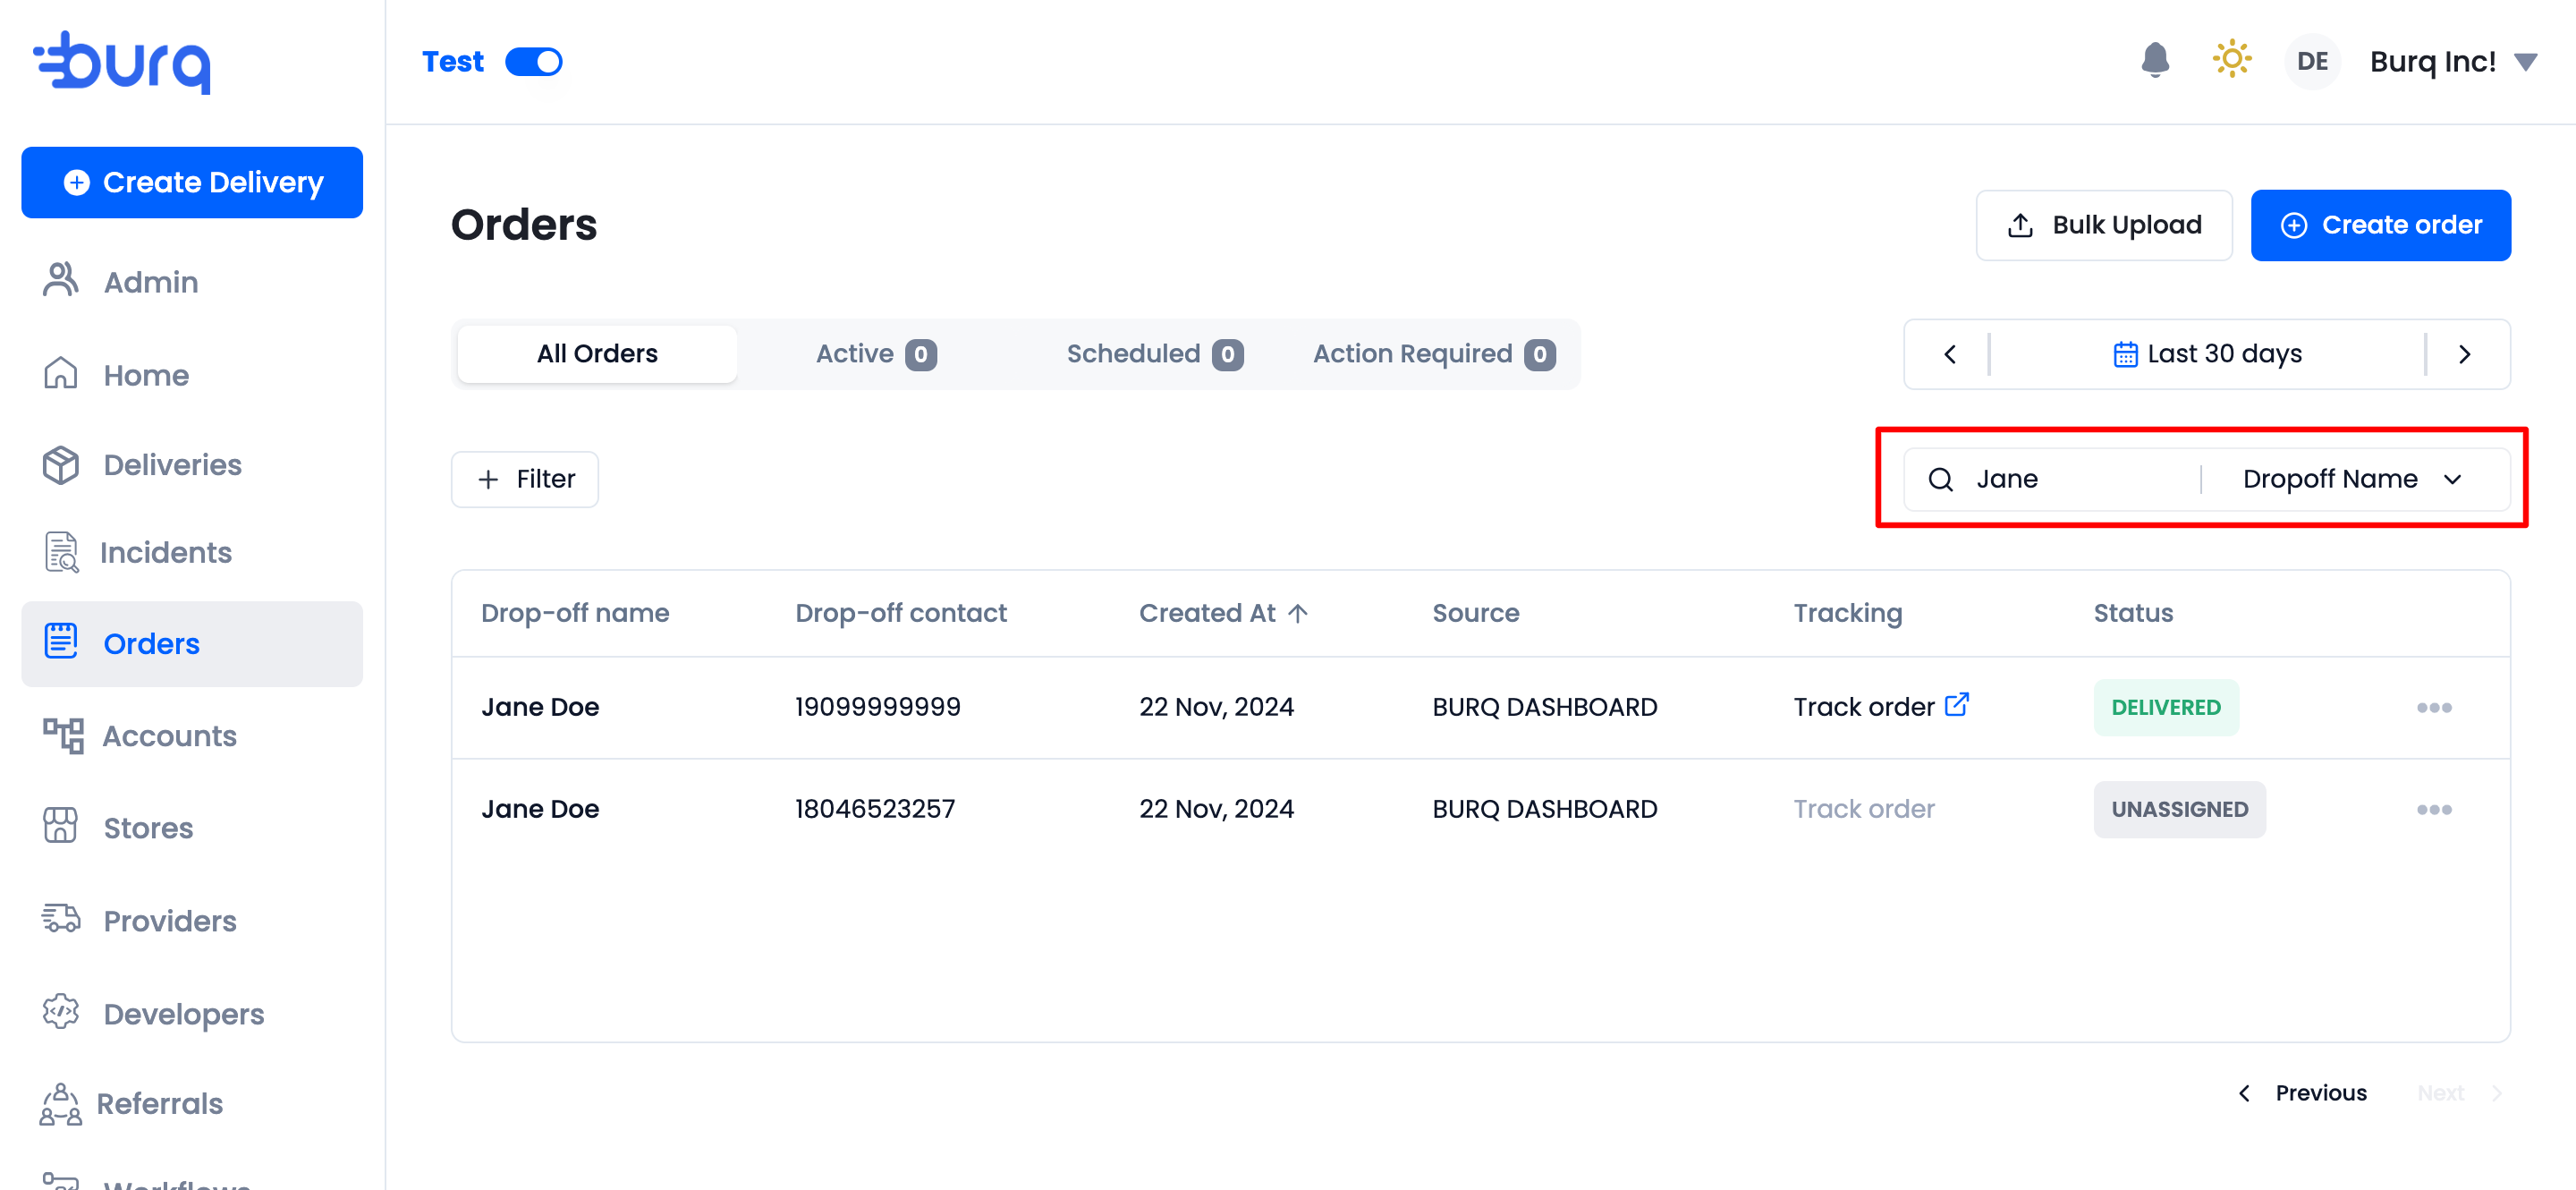Click the sun theme icon
Screen dimensions: 2576x1190
click(2231, 59)
